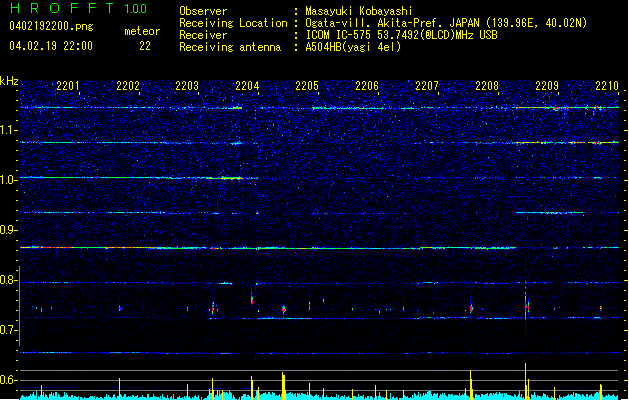Click the 0.7 kHz axis label
Viewport: 629px width, 400px height.
click(9, 330)
